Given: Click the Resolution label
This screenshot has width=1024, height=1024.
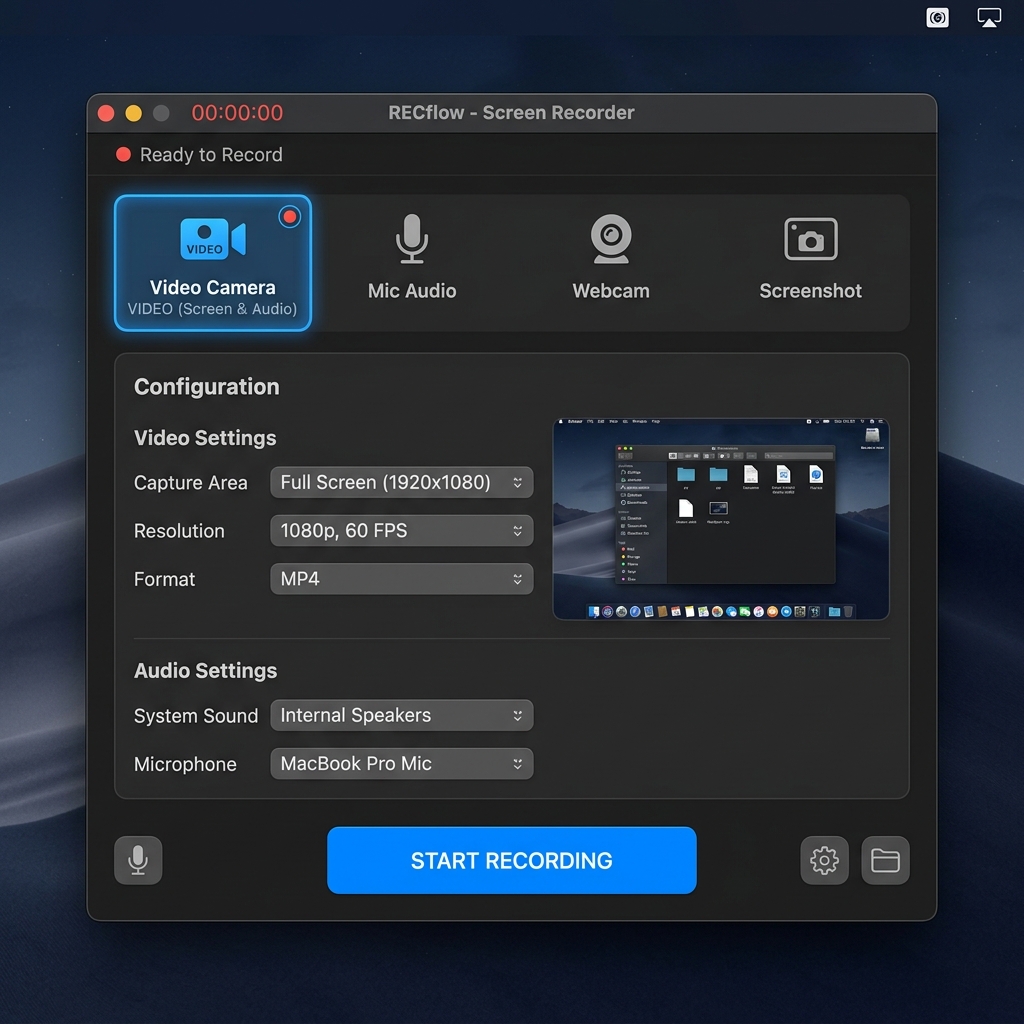Looking at the screenshot, I should point(180,531).
